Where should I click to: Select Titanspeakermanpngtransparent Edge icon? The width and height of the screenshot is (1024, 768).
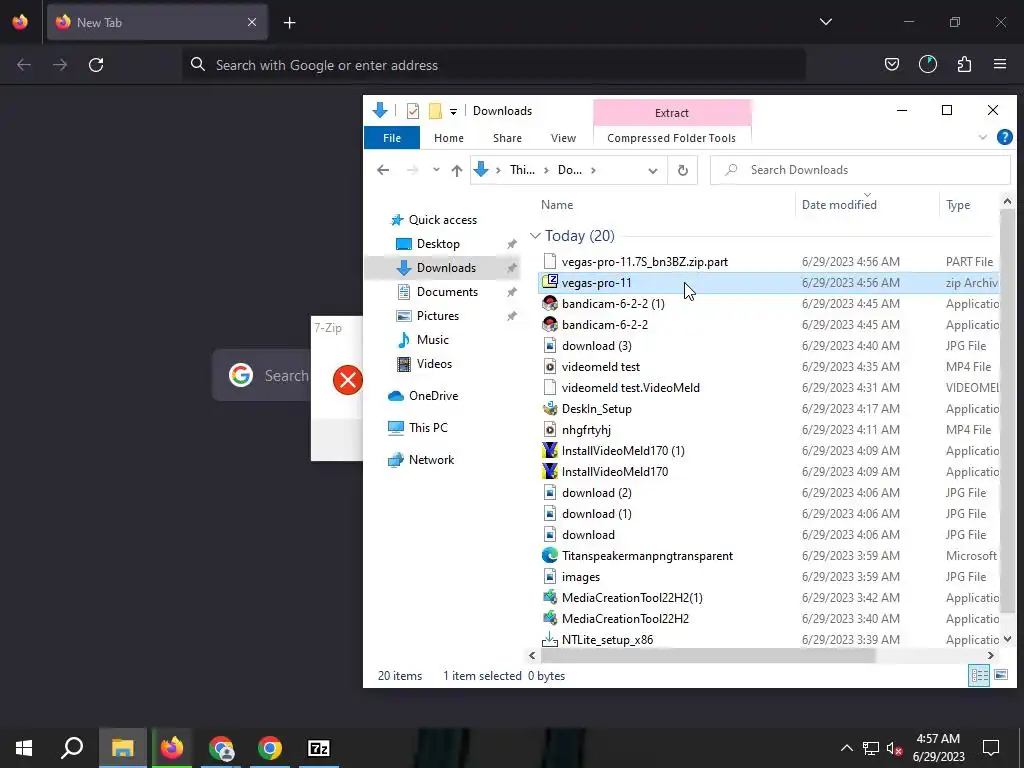(x=550, y=556)
